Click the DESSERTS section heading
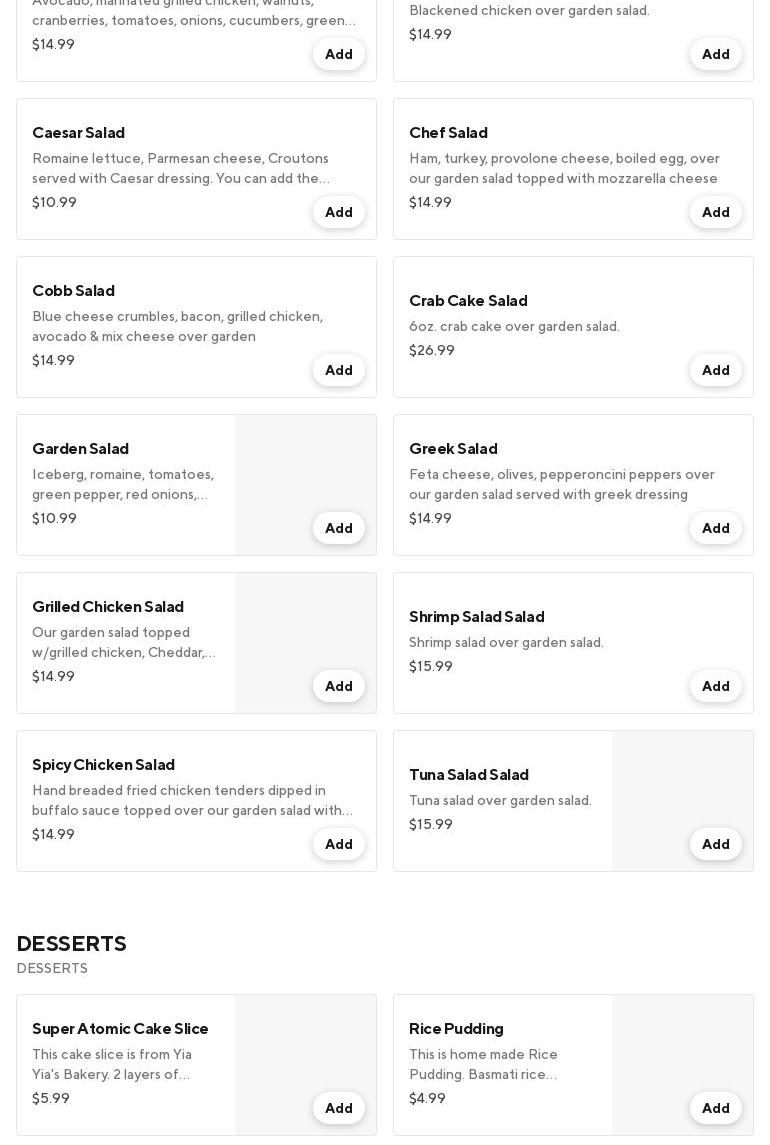This screenshot has width=770, height=1145. [71, 943]
